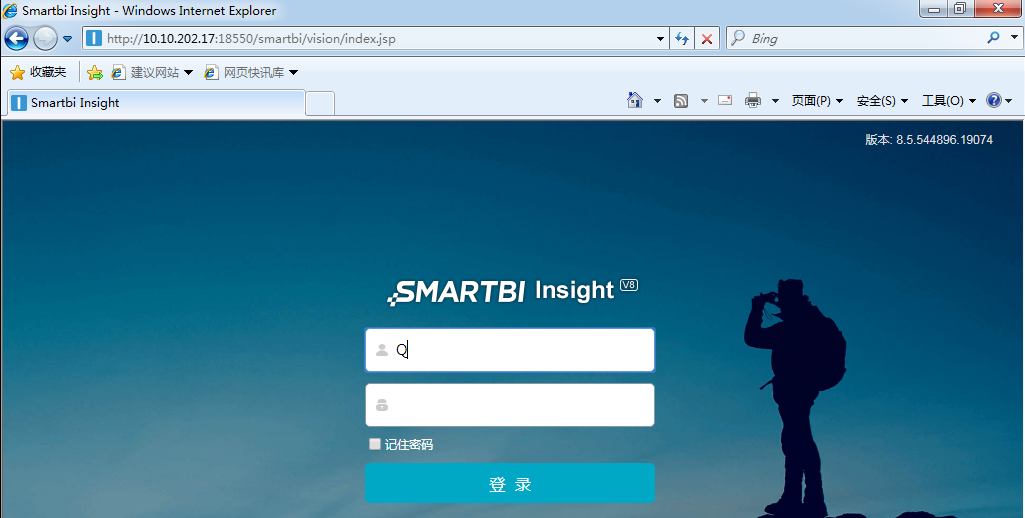Open the search provider dropdown arrow
1025x518 pixels.
tap(1013, 39)
